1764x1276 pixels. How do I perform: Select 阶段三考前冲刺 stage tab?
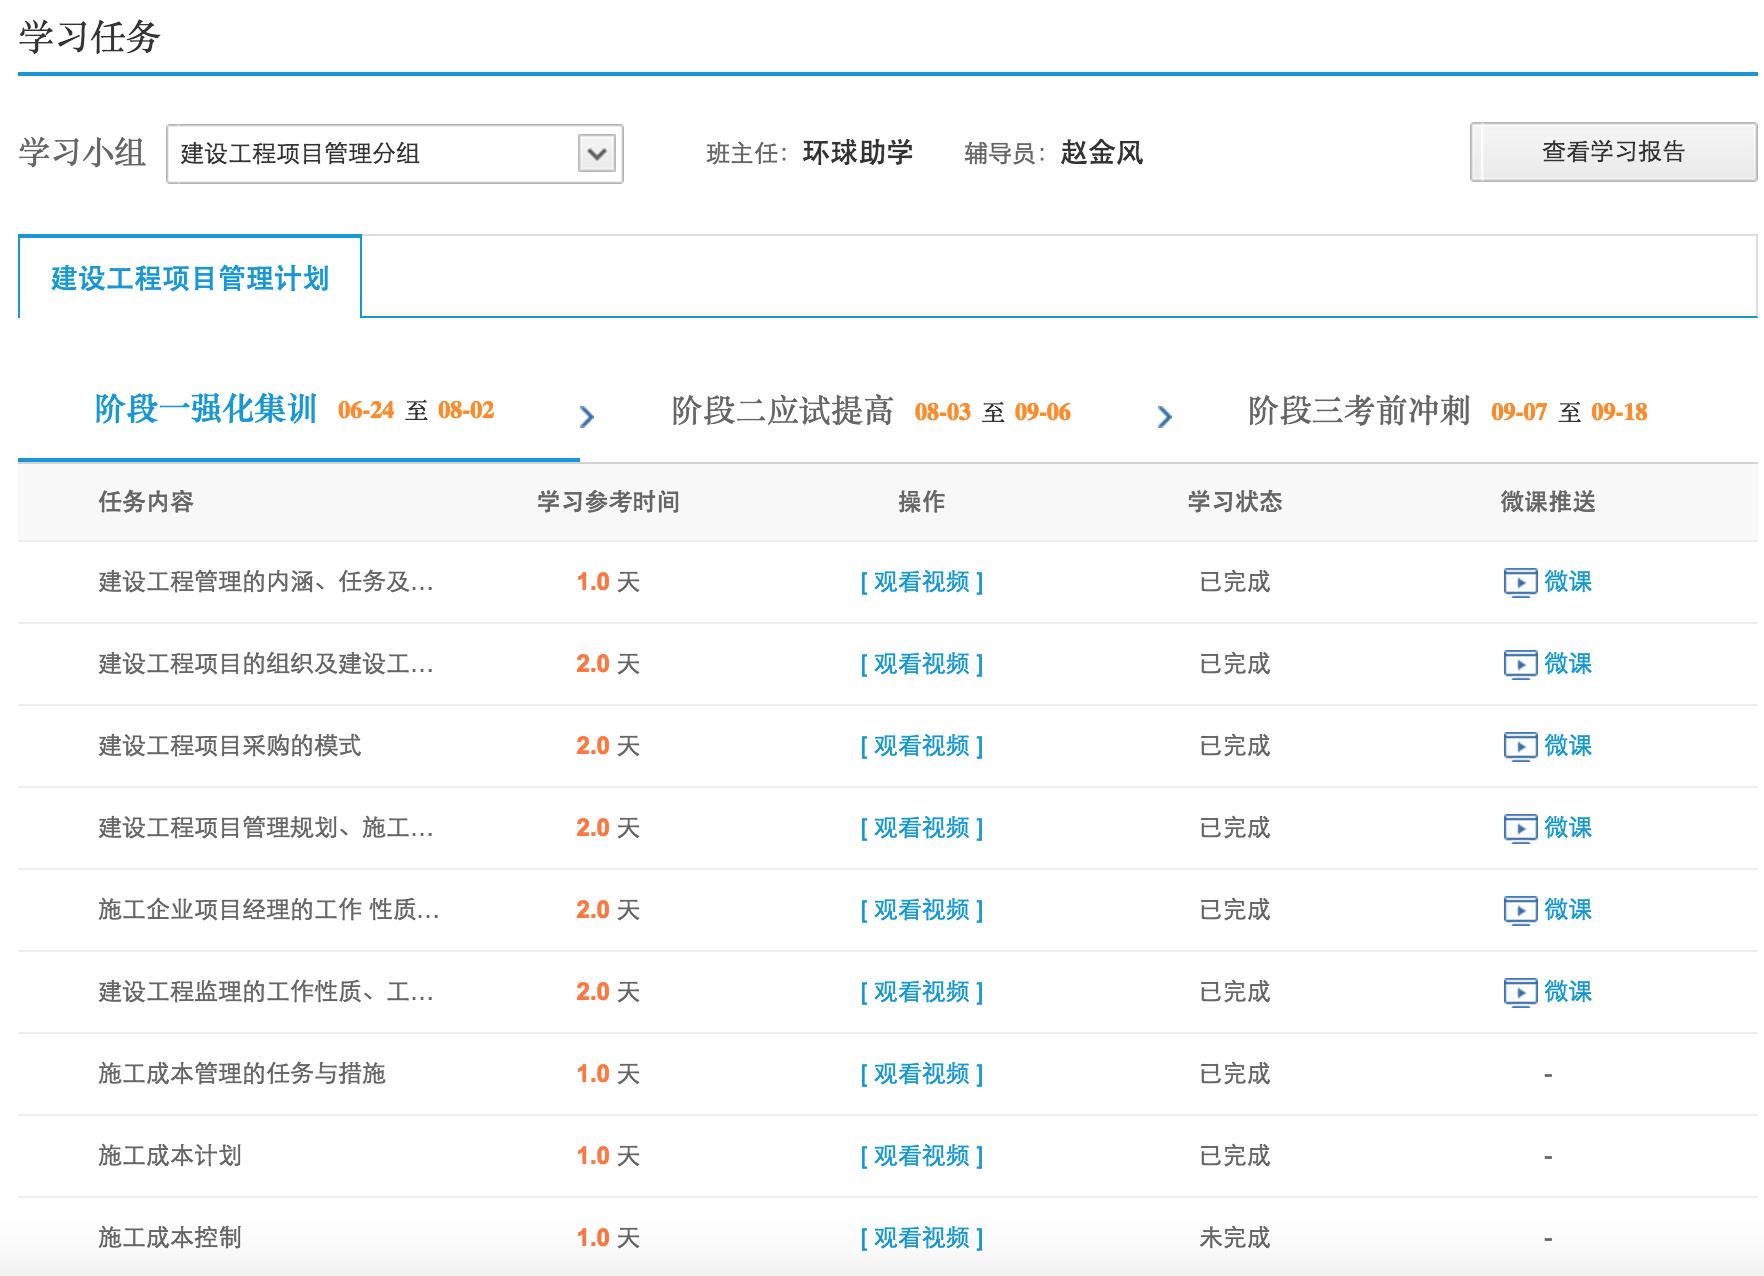pos(1358,411)
